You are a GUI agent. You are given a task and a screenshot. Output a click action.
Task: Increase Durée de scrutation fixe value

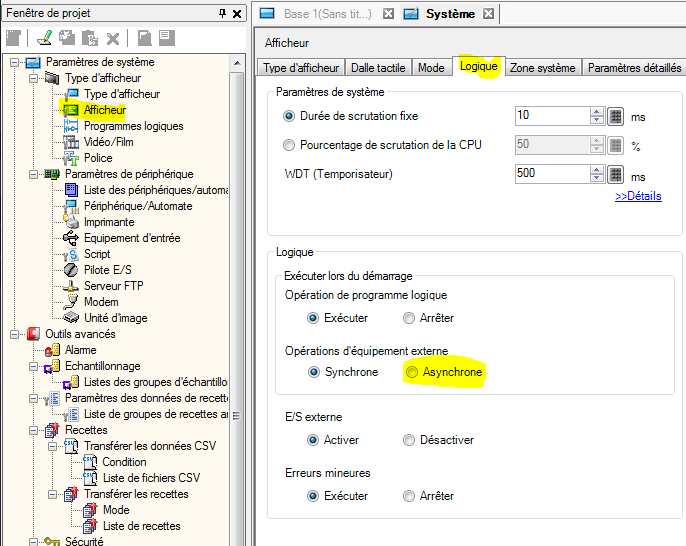pos(596,112)
